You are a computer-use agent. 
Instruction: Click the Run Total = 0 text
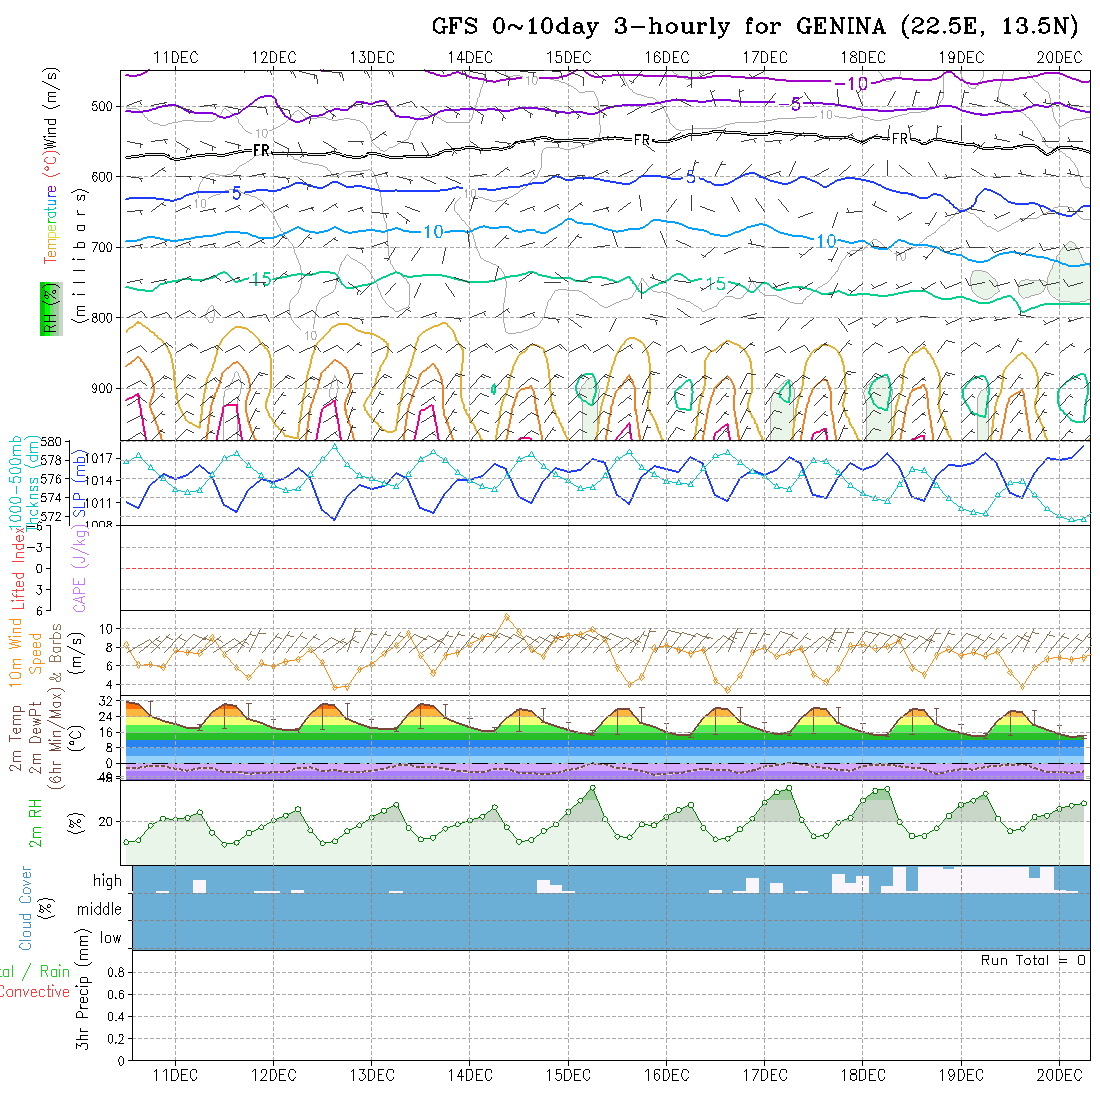tap(1033, 960)
